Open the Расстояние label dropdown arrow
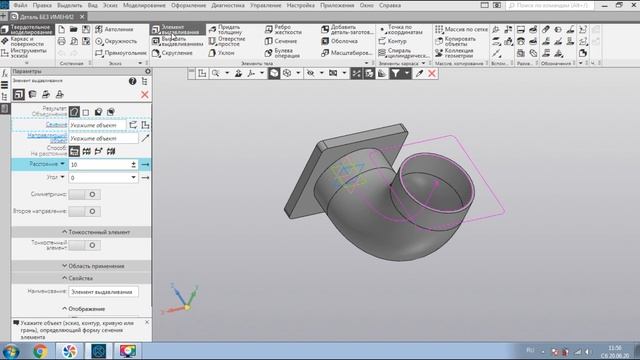The image size is (640, 360). pyautogui.click(x=62, y=164)
